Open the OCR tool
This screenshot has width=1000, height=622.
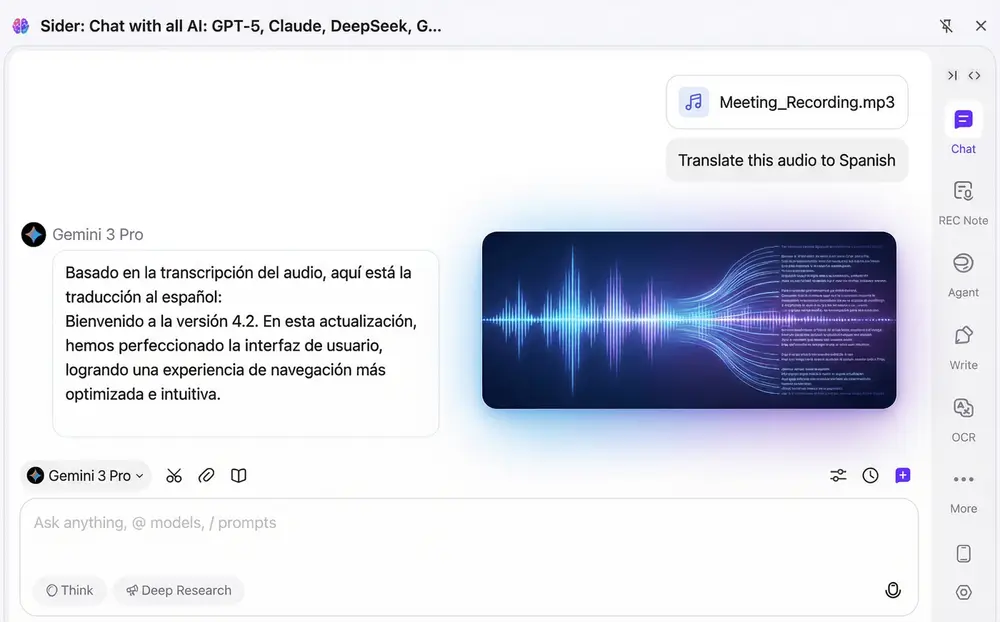tap(963, 419)
